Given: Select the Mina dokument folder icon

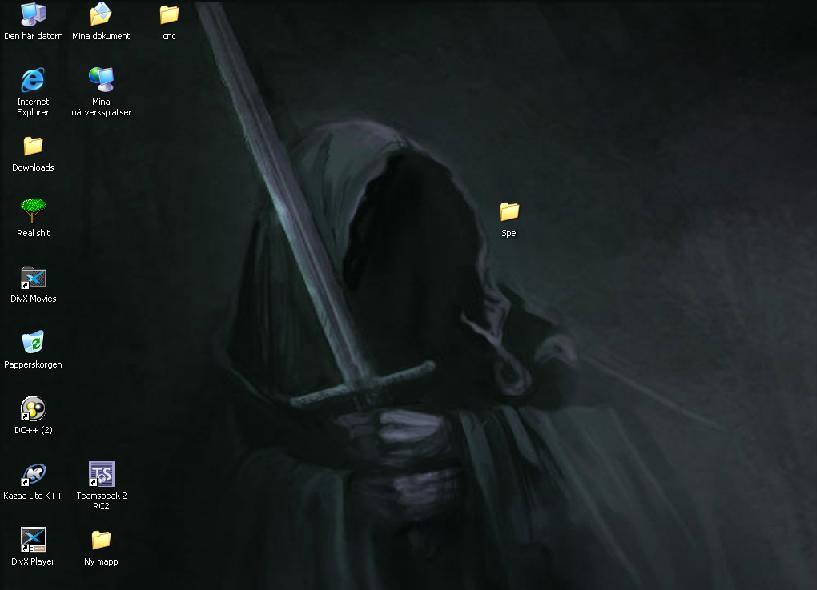Looking at the screenshot, I should click(101, 15).
